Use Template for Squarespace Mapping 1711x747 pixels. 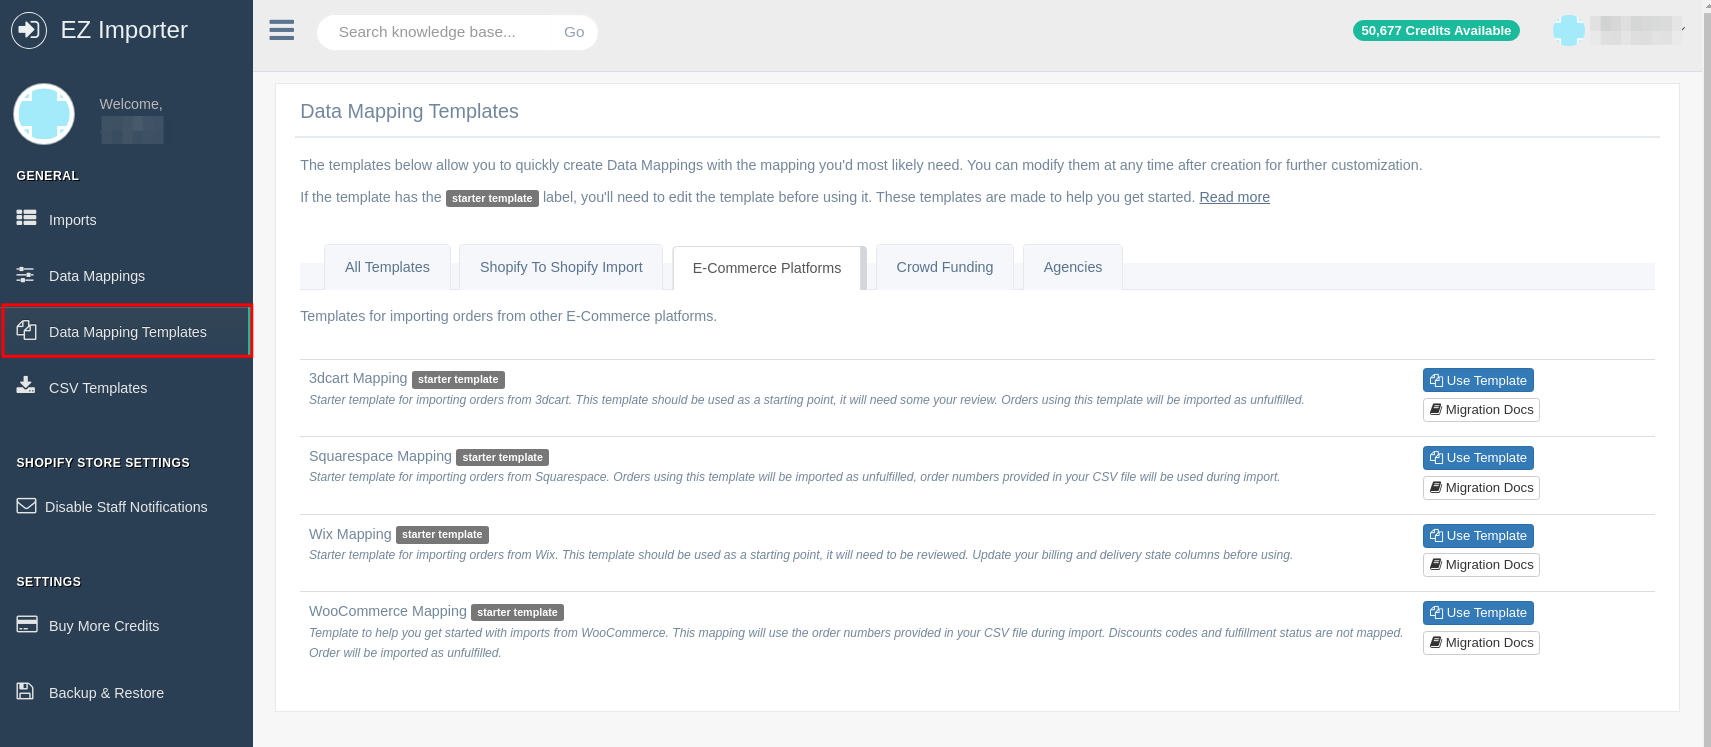coord(1478,458)
